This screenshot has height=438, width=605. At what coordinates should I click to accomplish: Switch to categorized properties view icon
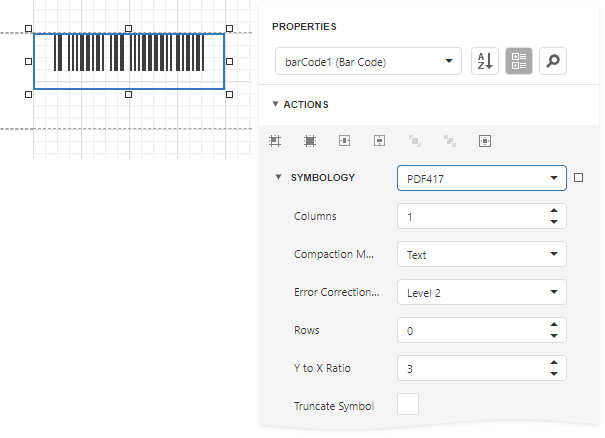pos(518,62)
